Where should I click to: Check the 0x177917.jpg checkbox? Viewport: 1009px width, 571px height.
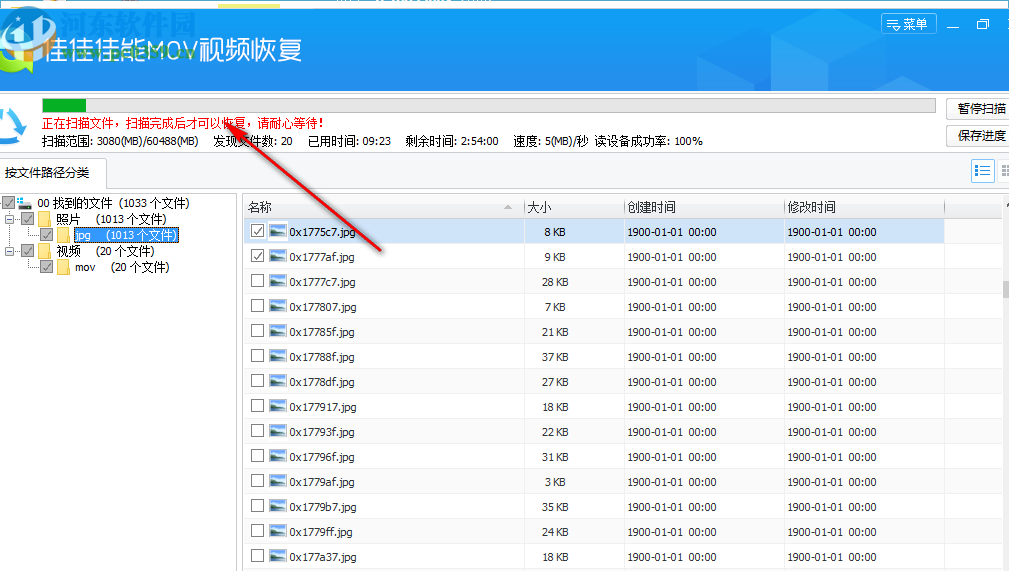tap(257, 406)
